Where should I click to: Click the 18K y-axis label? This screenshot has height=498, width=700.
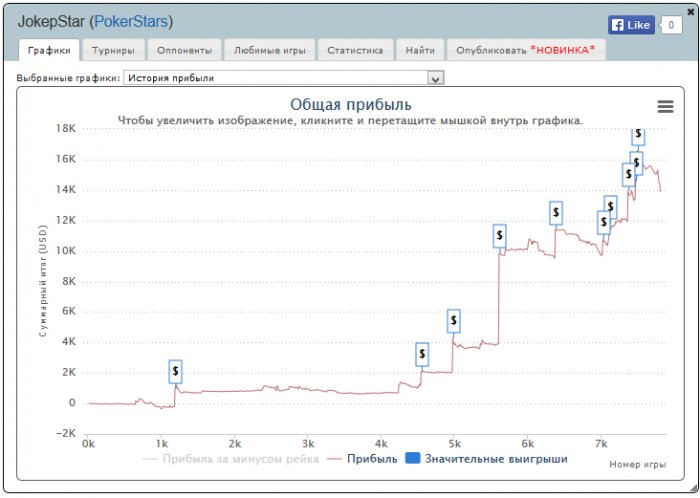[x=66, y=129]
